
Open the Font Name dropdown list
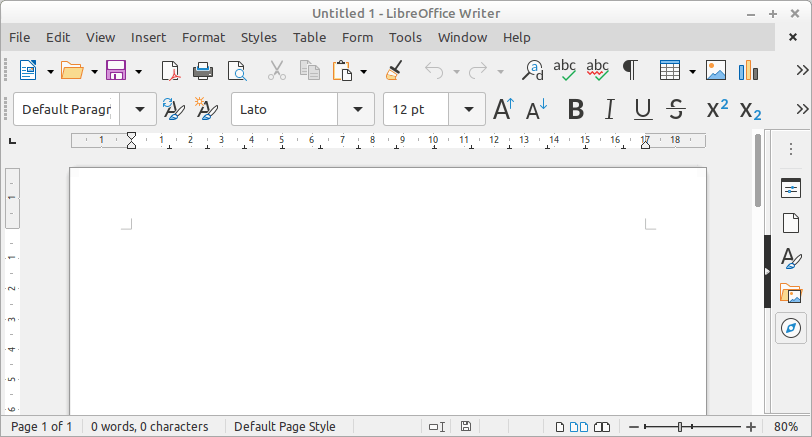pyautogui.click(x=356, y=109)
